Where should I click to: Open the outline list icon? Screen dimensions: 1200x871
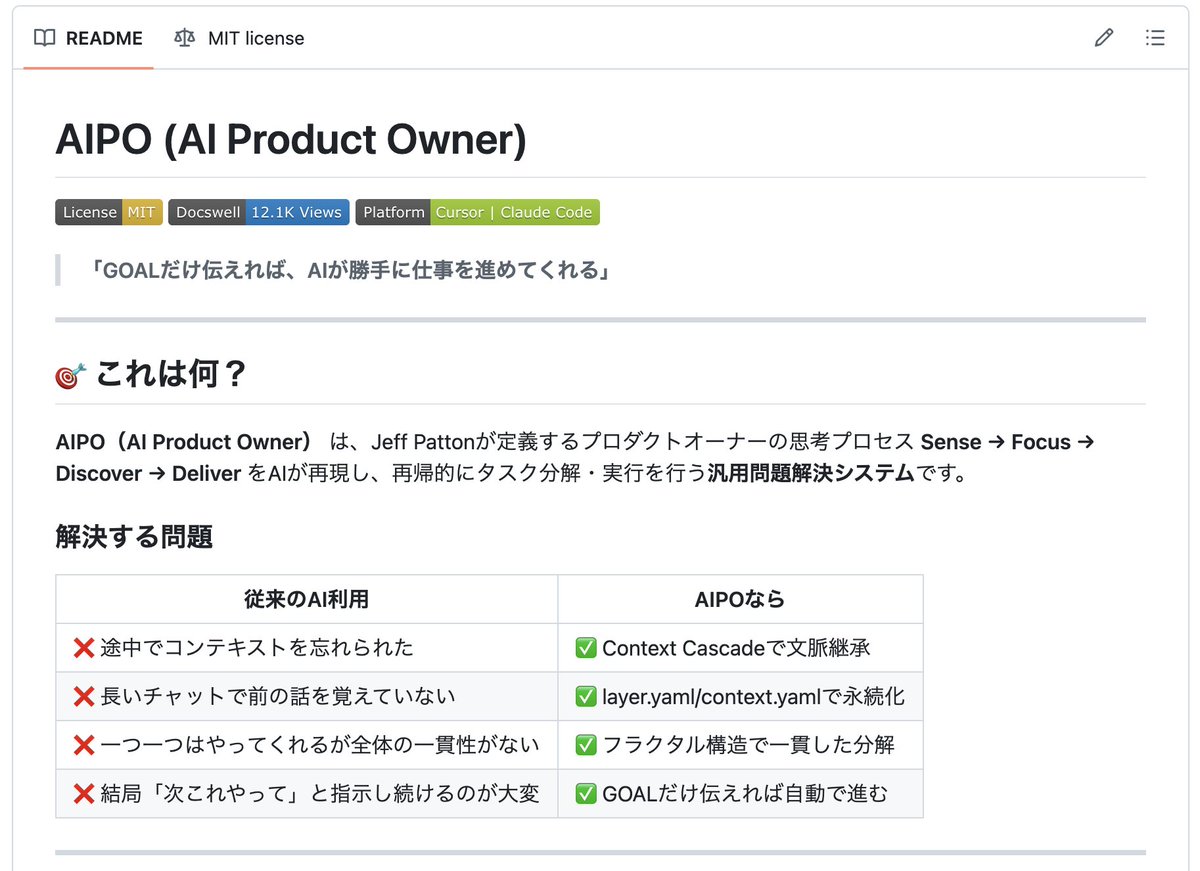1155,38
